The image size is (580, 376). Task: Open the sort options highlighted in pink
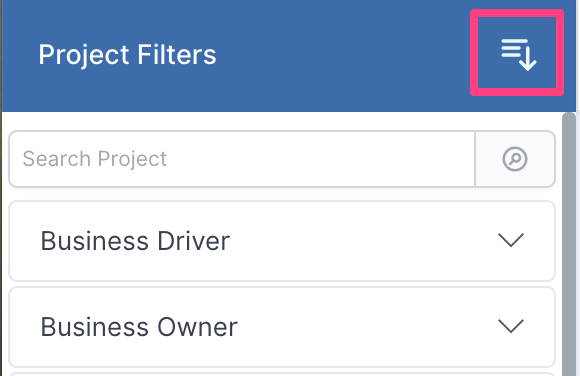pos(517,53)
